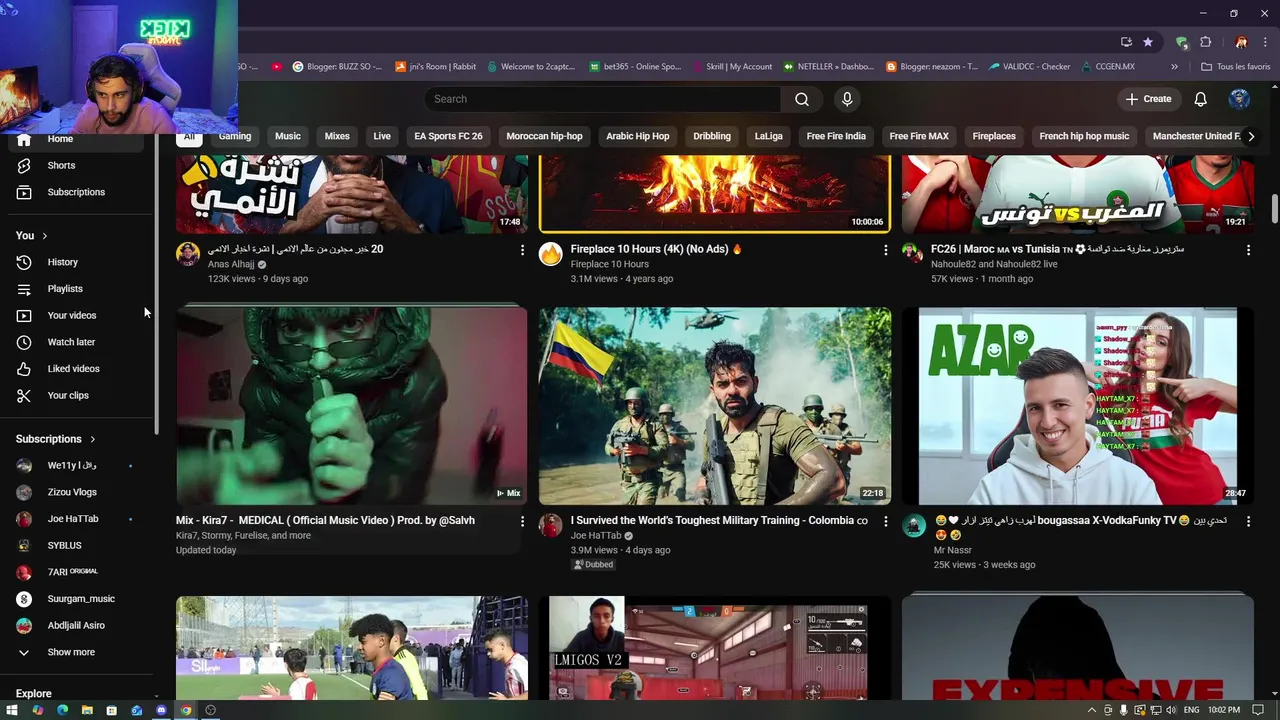The height and width of the screenshot is (720, 1280).
Task: Expand the Subscriptions section chevron
Action: coord(92,439)
